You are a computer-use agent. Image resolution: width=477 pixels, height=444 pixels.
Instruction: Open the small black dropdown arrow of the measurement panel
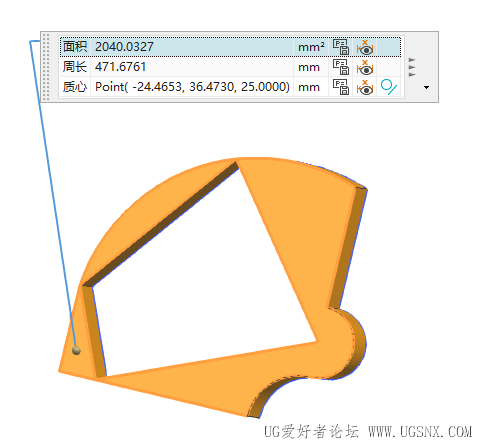point(426,88)
